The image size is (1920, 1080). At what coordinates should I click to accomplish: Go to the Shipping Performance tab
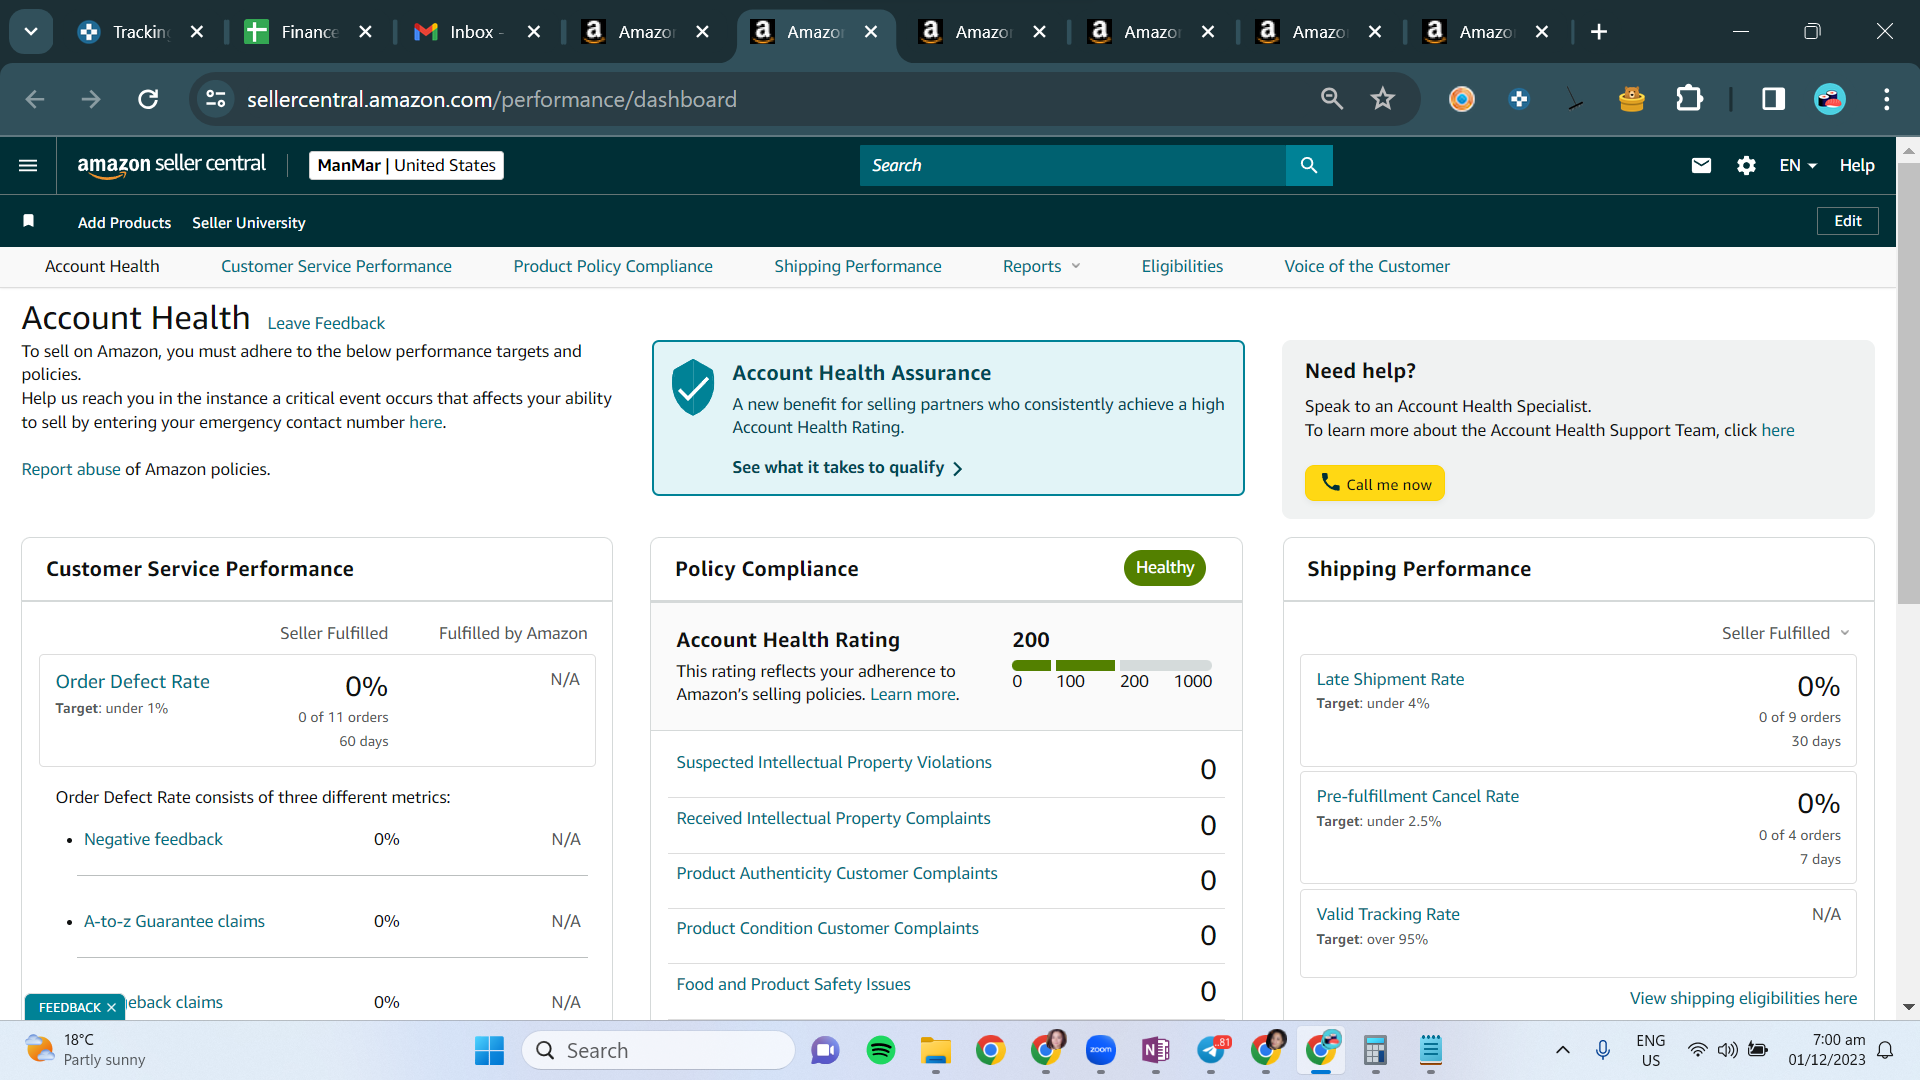coord(858,267)
